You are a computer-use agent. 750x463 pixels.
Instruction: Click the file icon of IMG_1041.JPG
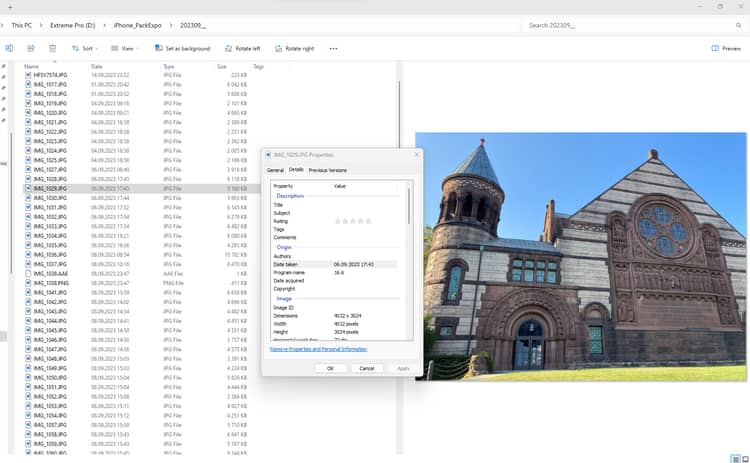[x=28, y=292]
